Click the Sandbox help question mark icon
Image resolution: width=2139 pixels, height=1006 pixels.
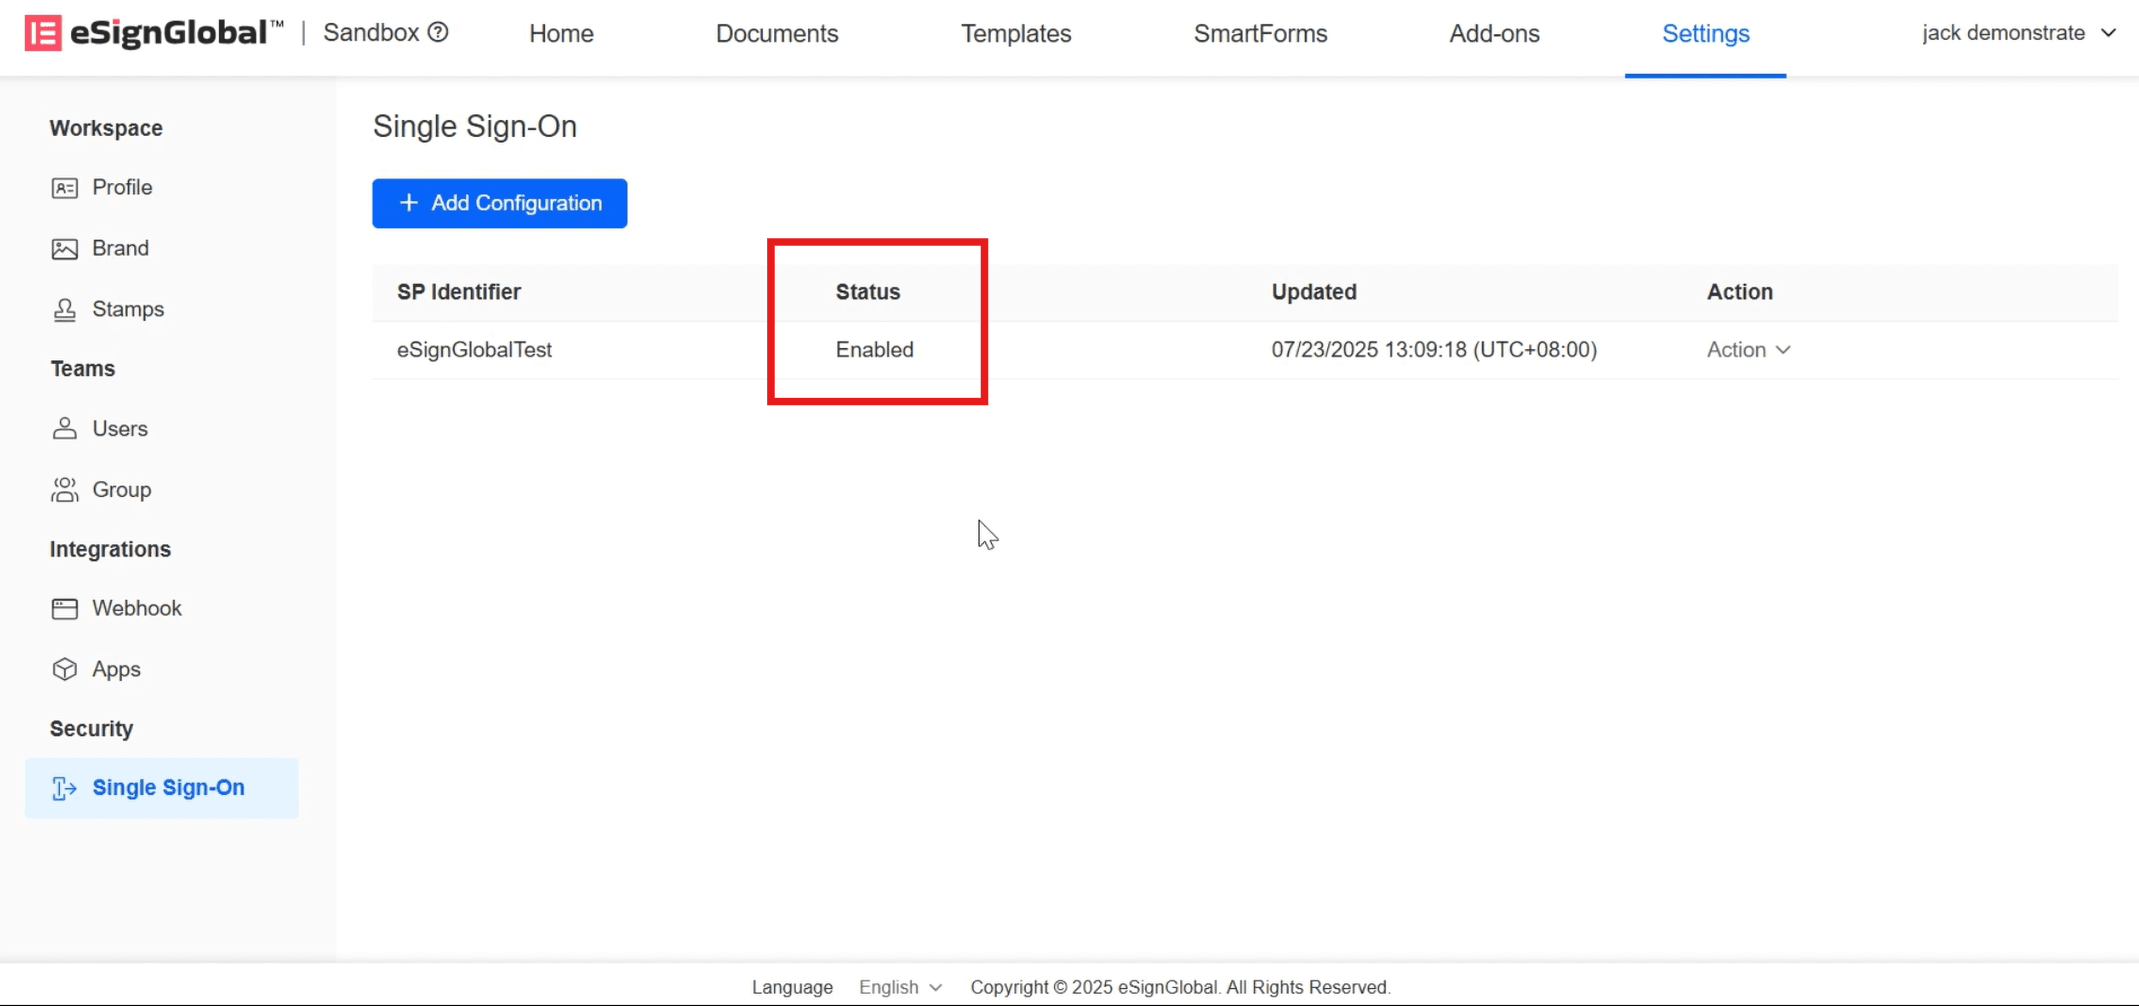(x=438, y=32)
